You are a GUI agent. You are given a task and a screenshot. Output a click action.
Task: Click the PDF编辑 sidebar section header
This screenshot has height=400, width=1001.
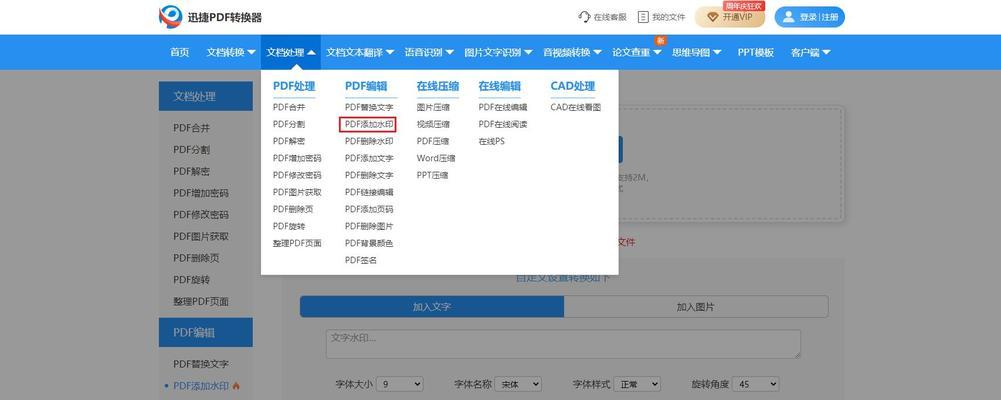[x=206, y=332]
